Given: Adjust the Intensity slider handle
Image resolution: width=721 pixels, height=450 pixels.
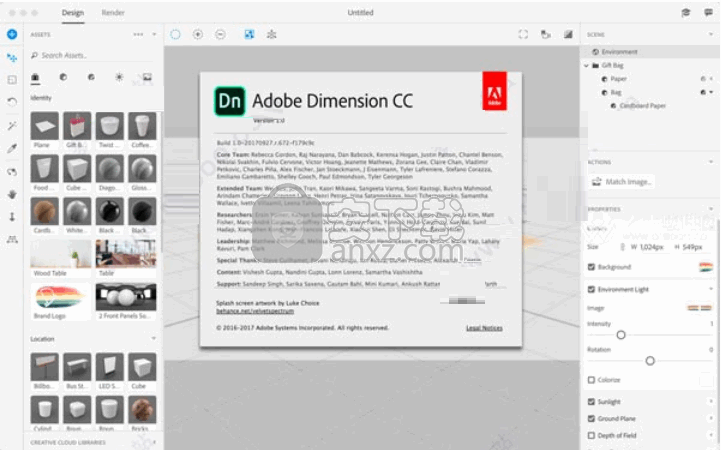Looking at the screenshot, I should (621, 335).
